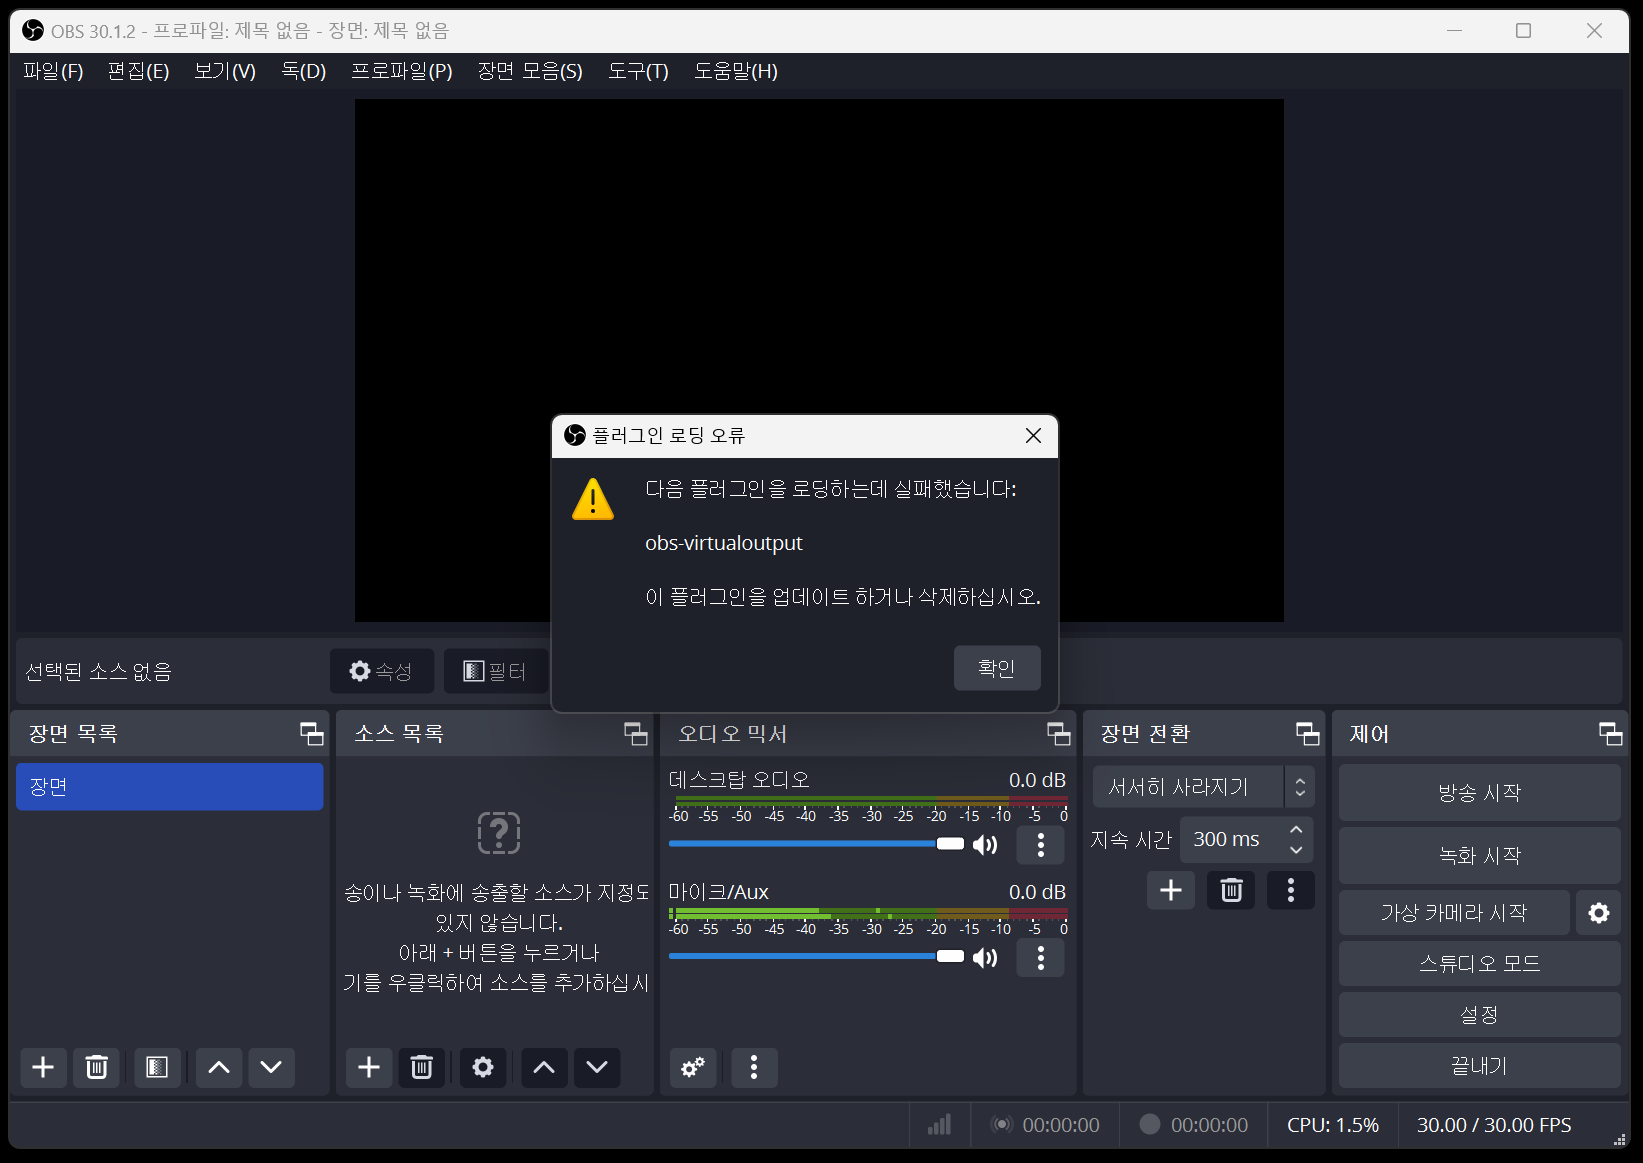Open the 편집(E) menu
This screenshot has height=1163, width=1643.
(138, 71)
